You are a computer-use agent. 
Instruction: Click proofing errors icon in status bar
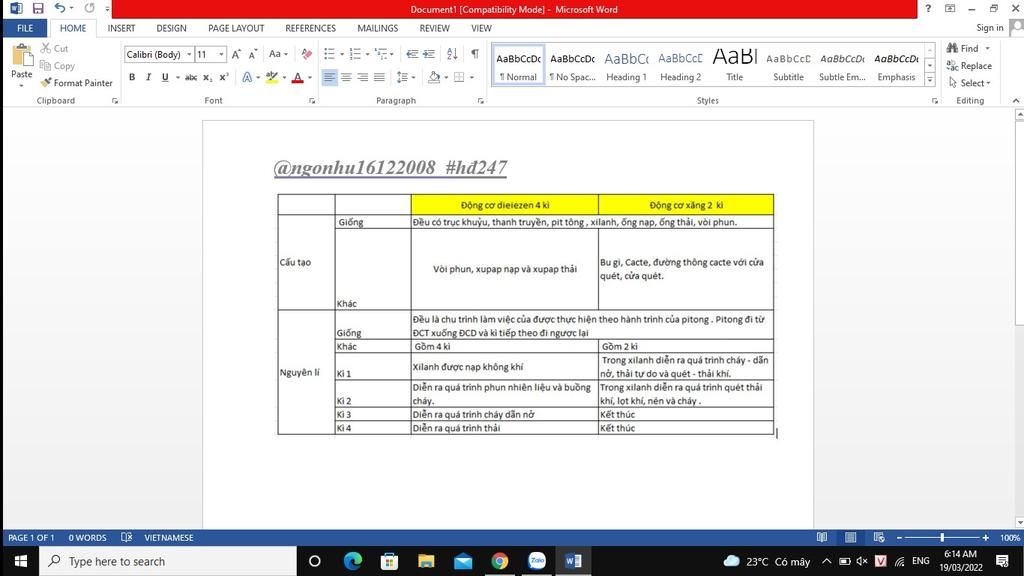tap(127, 537)
